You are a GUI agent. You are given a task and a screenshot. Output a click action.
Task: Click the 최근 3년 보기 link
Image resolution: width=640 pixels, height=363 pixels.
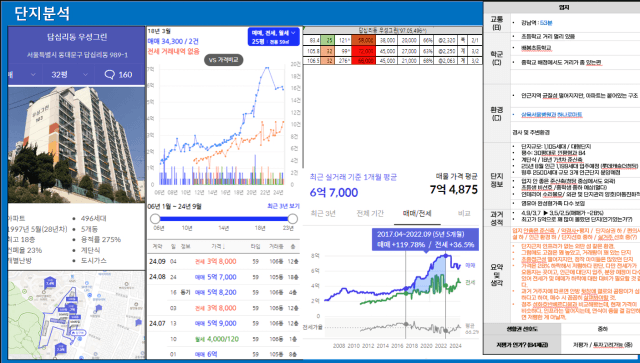point(283,206)
